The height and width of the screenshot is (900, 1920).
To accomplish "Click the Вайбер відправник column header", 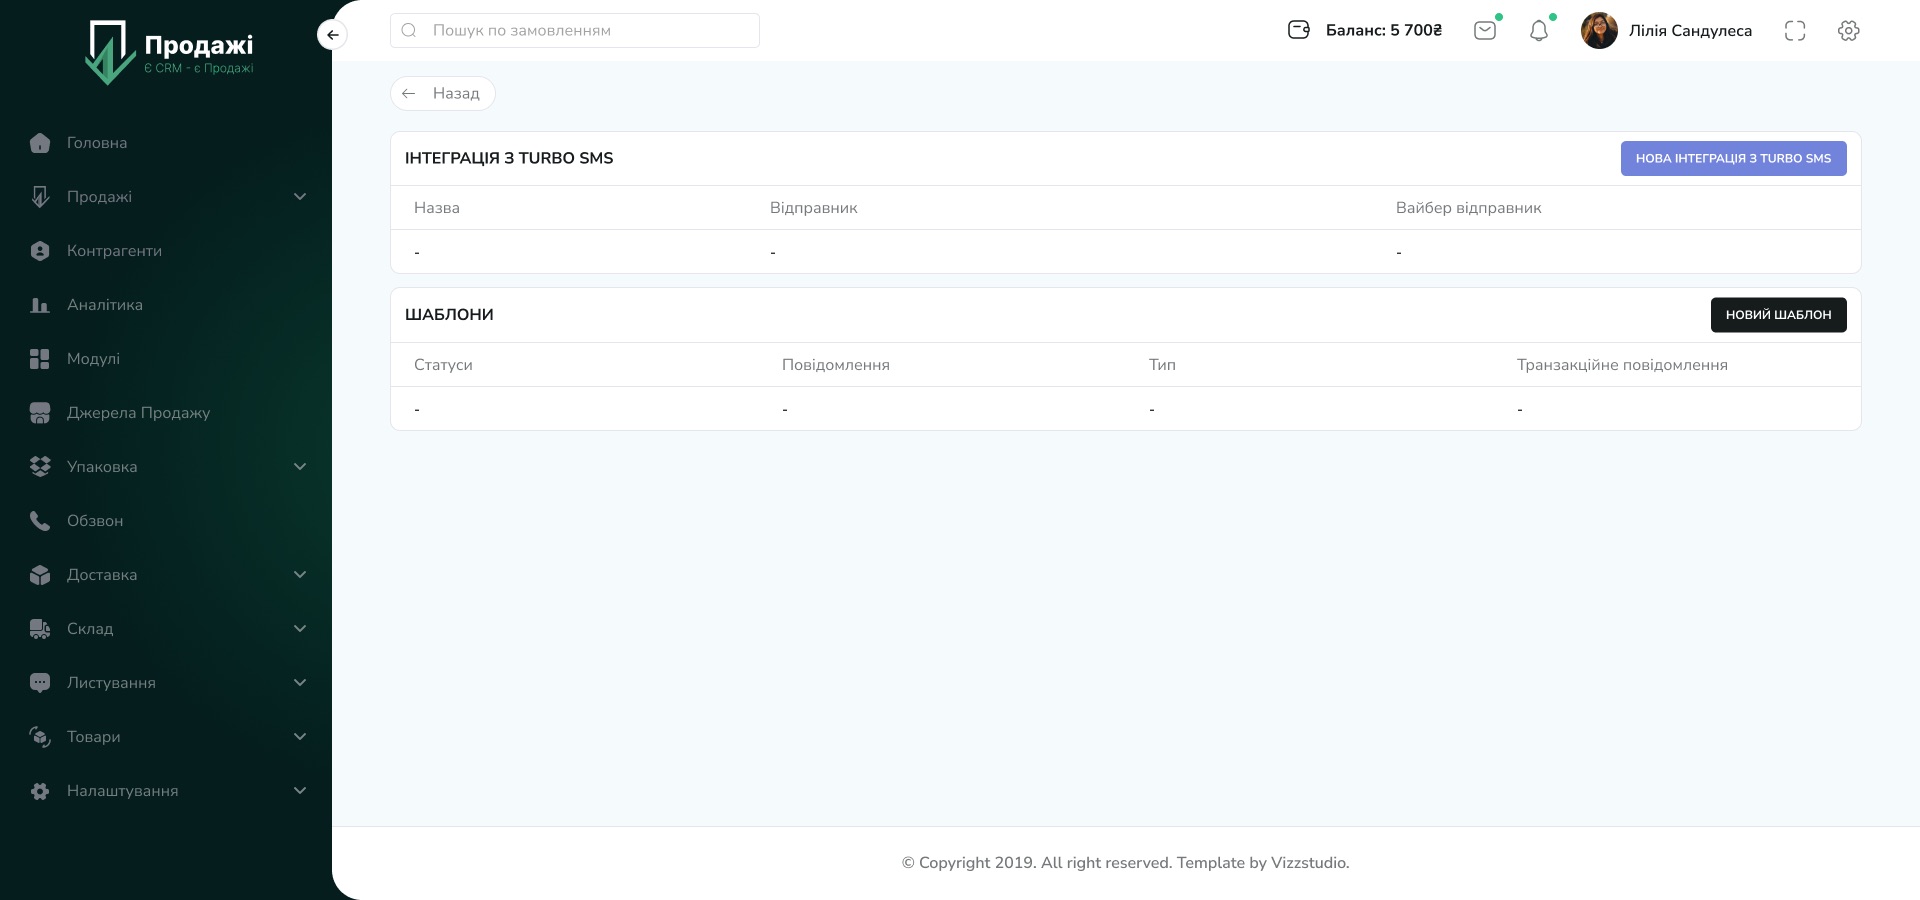I will pos(1468,208).
